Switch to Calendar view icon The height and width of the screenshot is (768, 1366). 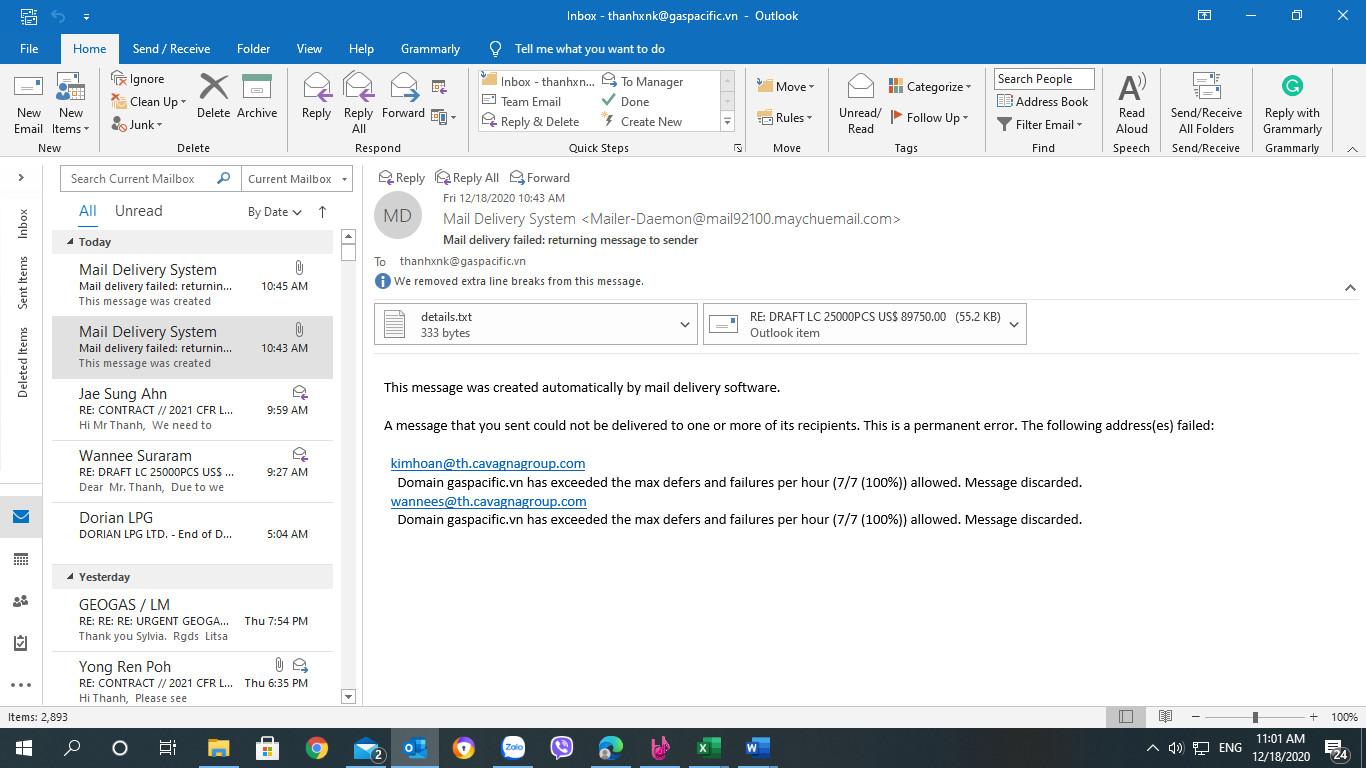21,559
